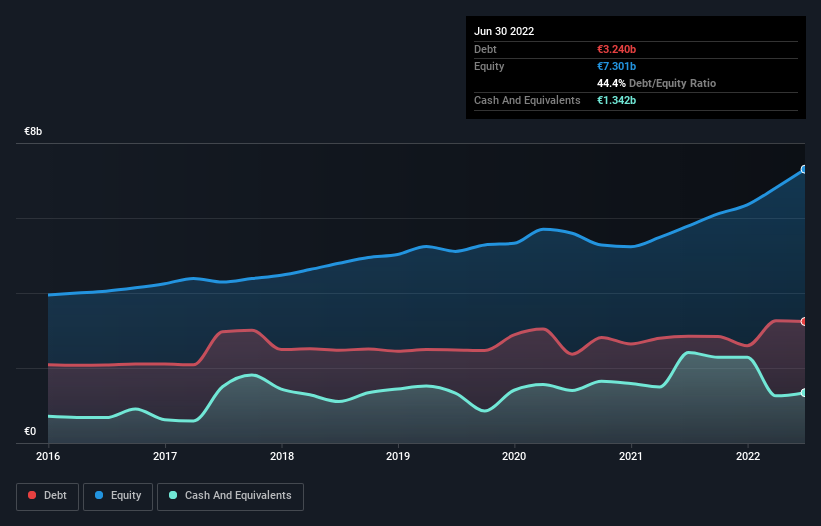This screenshot has height=526, width=821.
Task: Click the €0 y-axis label
Action: (30, 431)
